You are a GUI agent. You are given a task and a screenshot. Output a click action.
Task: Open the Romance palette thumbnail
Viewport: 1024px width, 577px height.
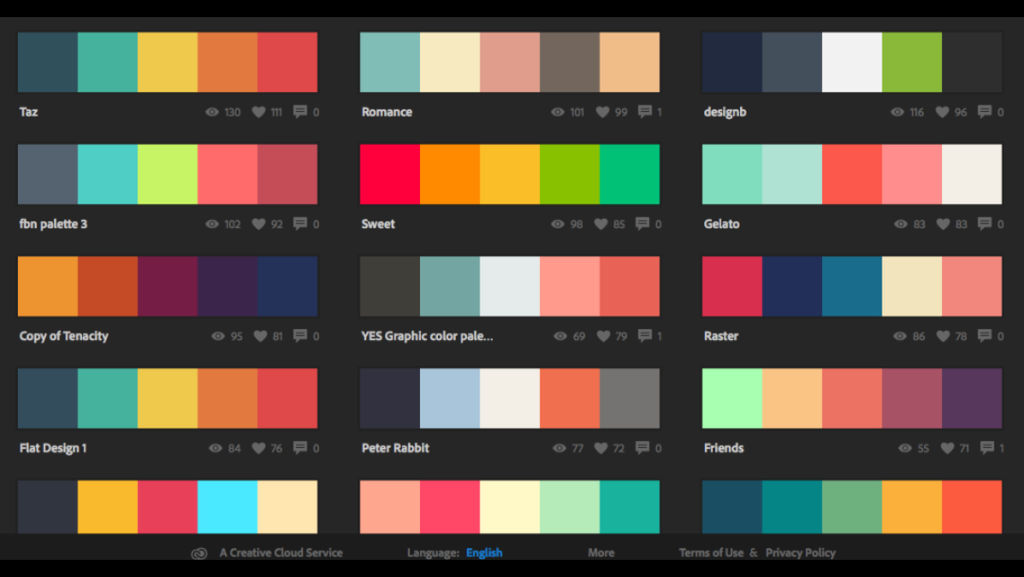tap(510, 61)
